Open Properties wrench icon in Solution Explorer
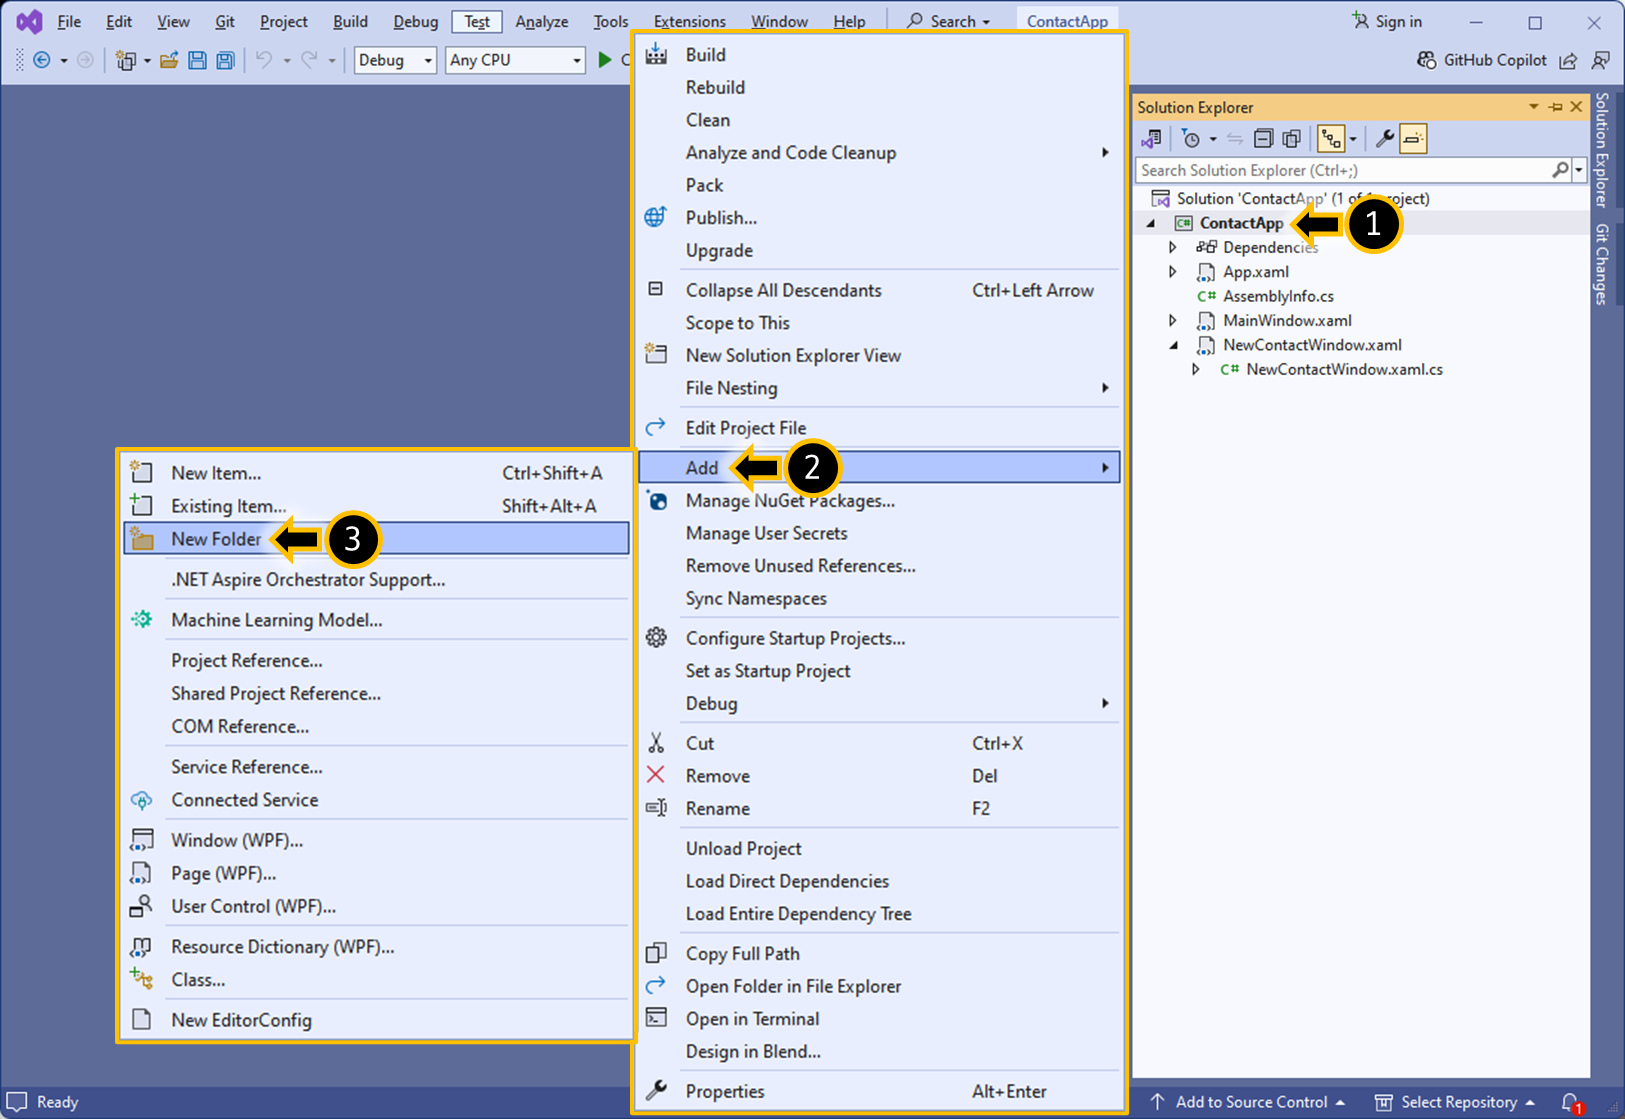The width and height of the screenshot is (1625, 1119). tap(1385, 139)
